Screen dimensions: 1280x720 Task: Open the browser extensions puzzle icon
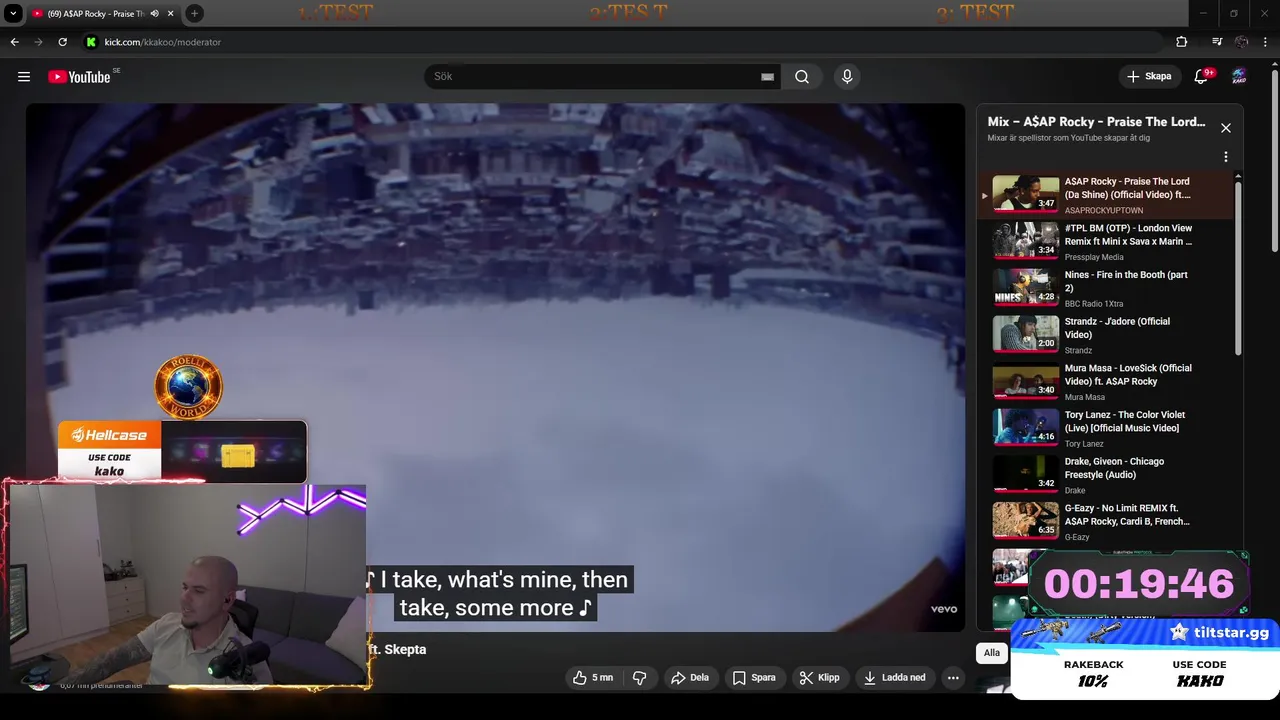coord(1182,42)
